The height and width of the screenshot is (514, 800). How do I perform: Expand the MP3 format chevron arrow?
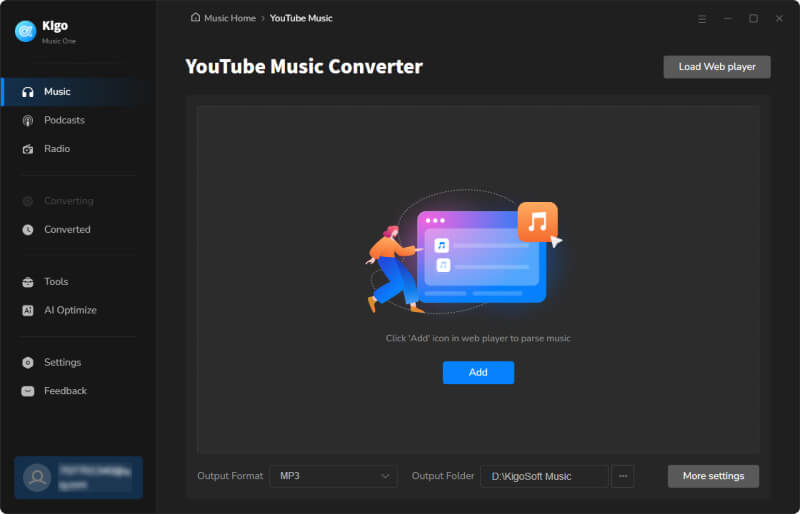click(x=385, y=476)
